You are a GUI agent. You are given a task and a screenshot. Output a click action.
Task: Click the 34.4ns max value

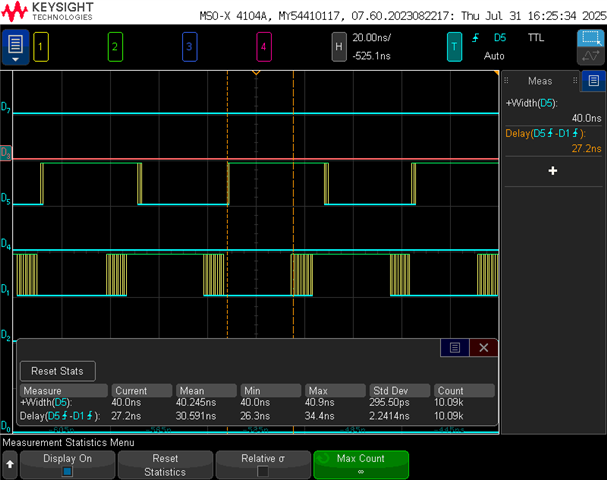tap(319, 416)
